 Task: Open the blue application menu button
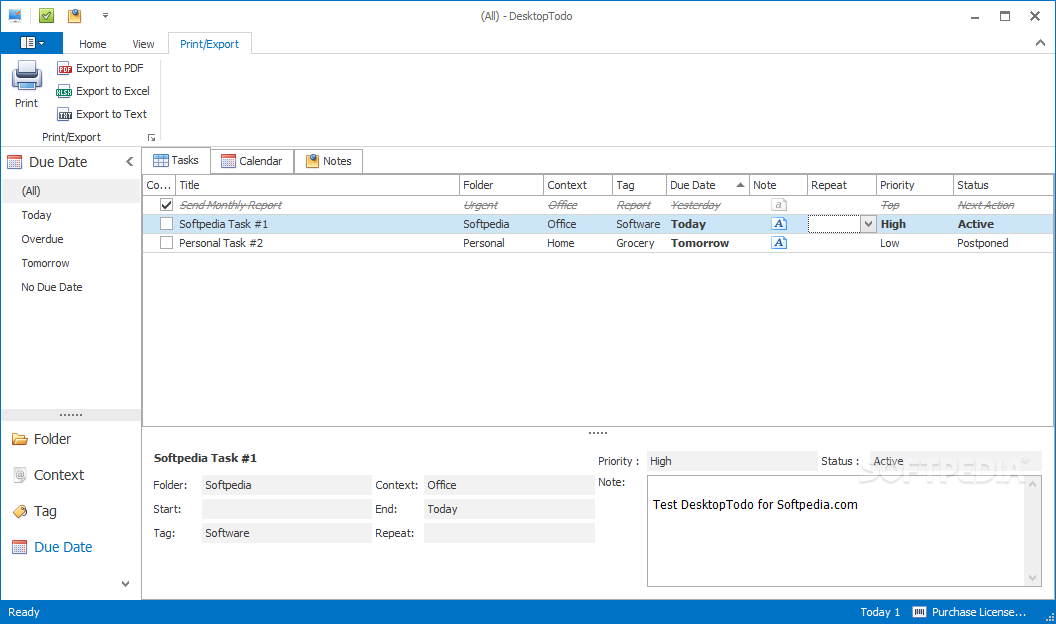tap(32, 43)
